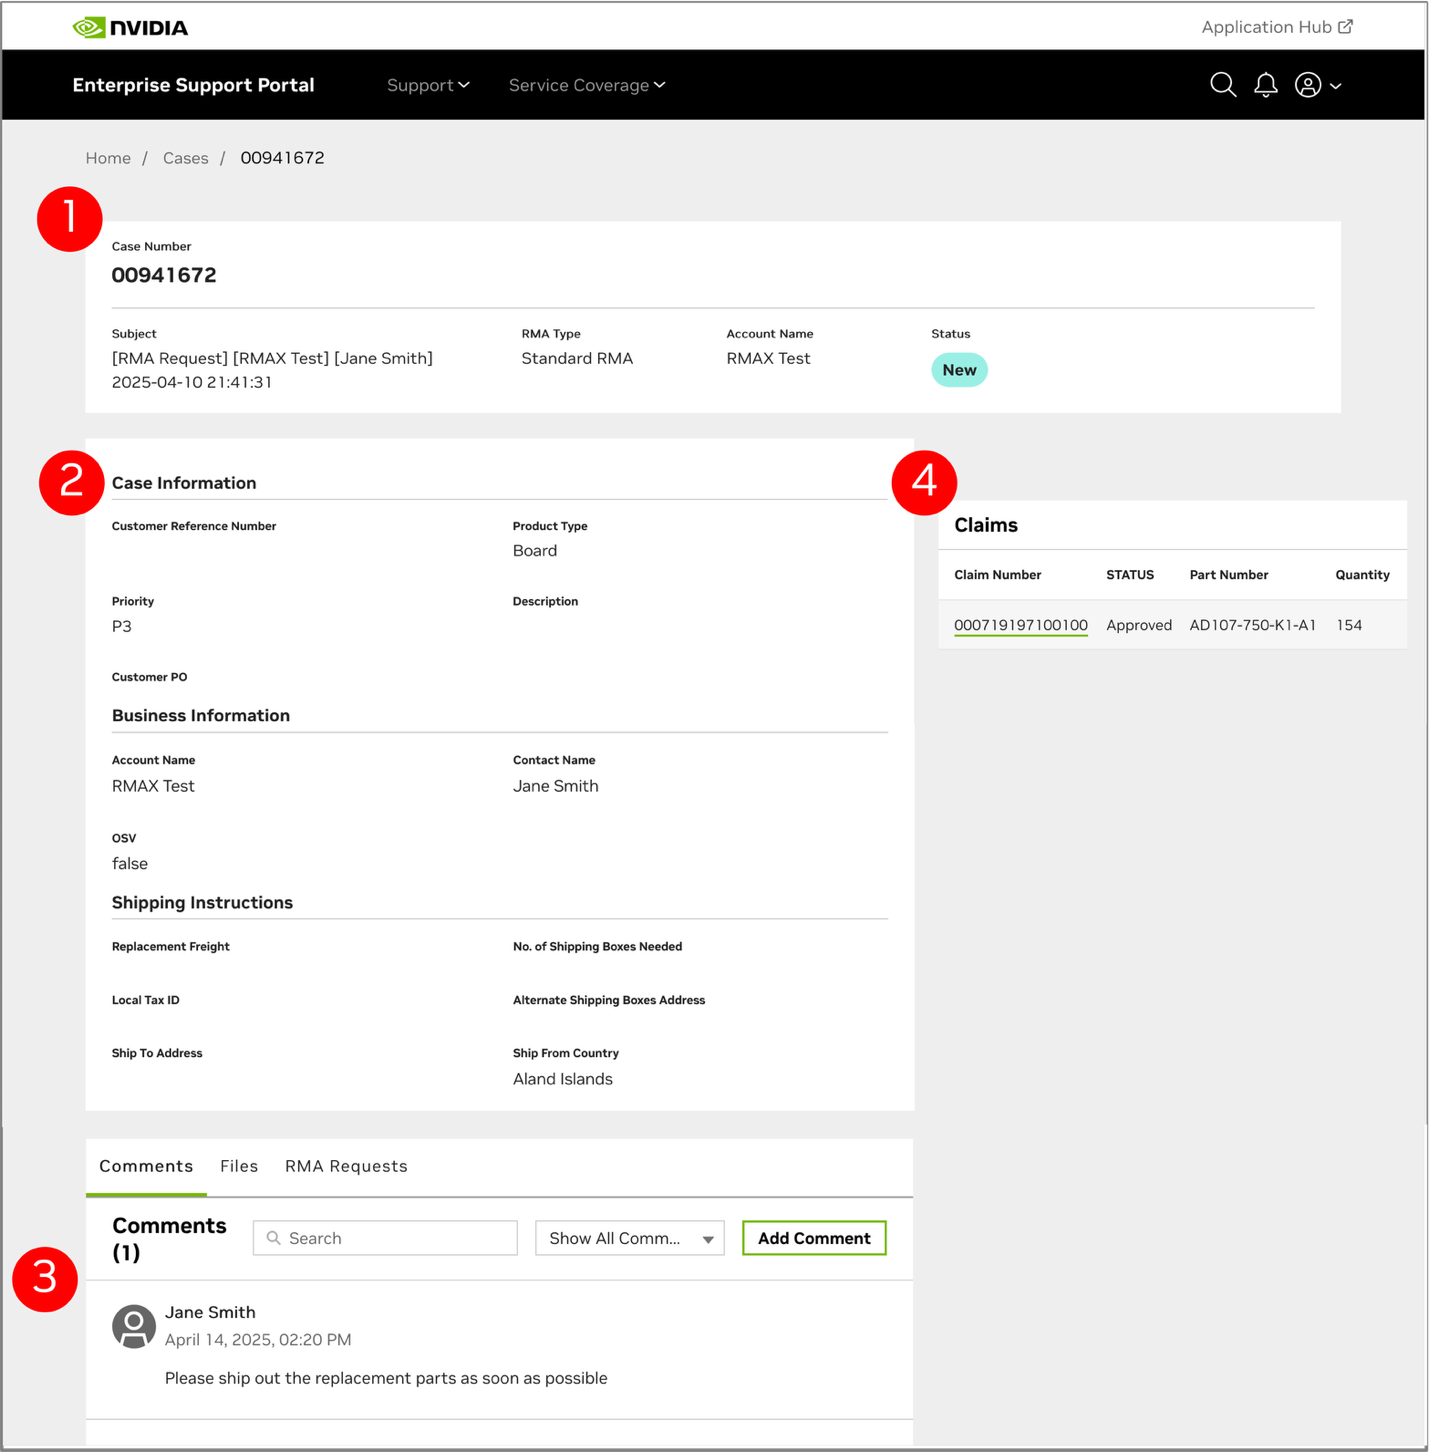Click the Enterprise Support Portal title
This screenshot has width=1429, height=1452.
click(193, 85)
